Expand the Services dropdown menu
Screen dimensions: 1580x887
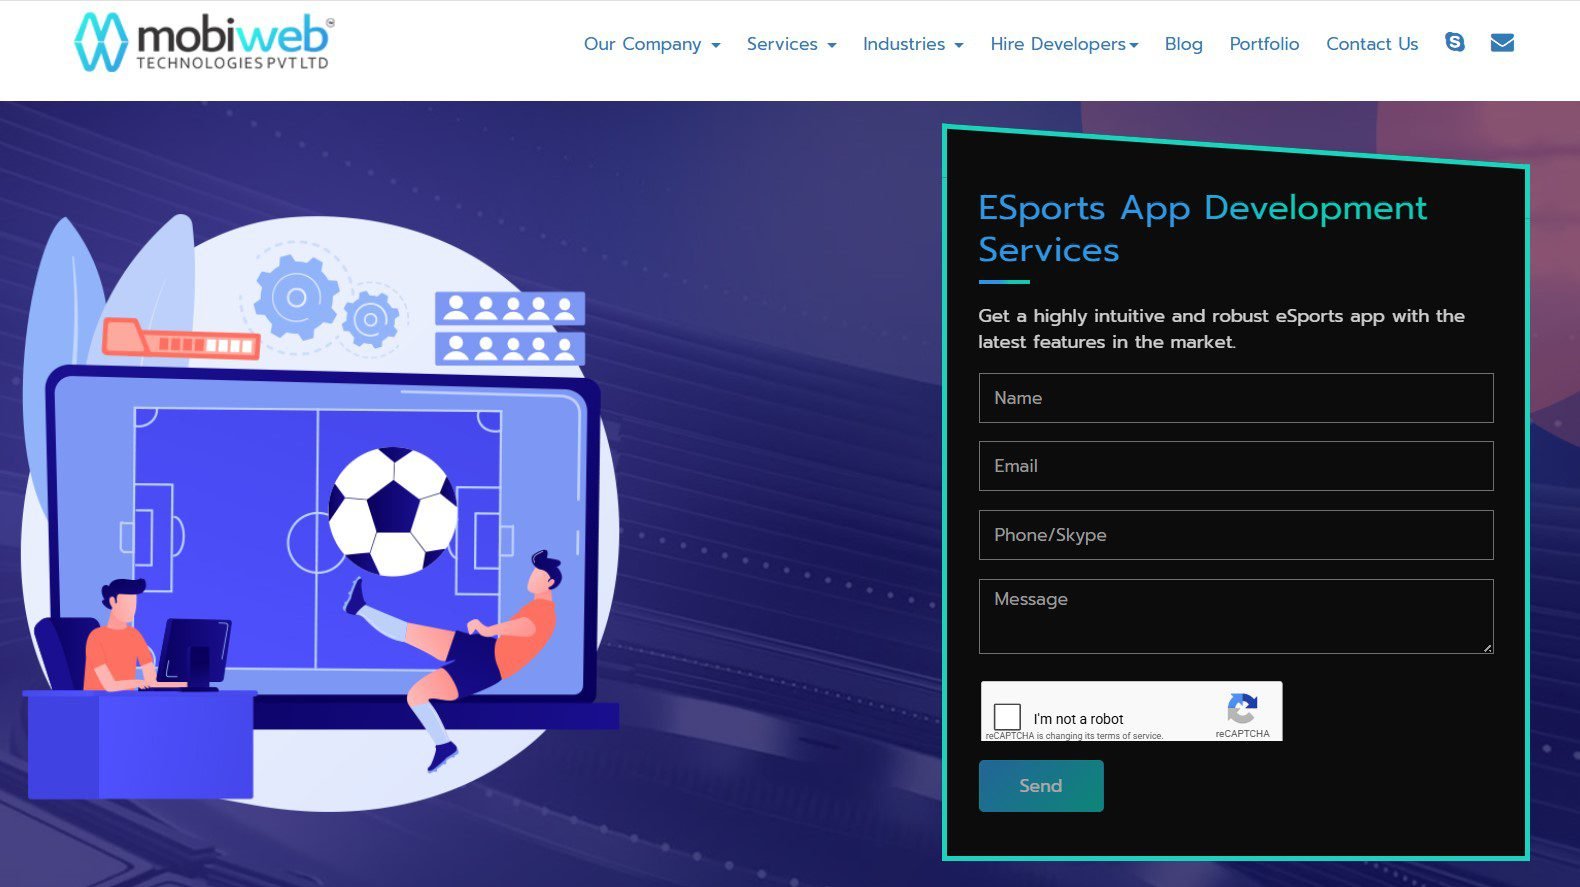click(791, 44)
